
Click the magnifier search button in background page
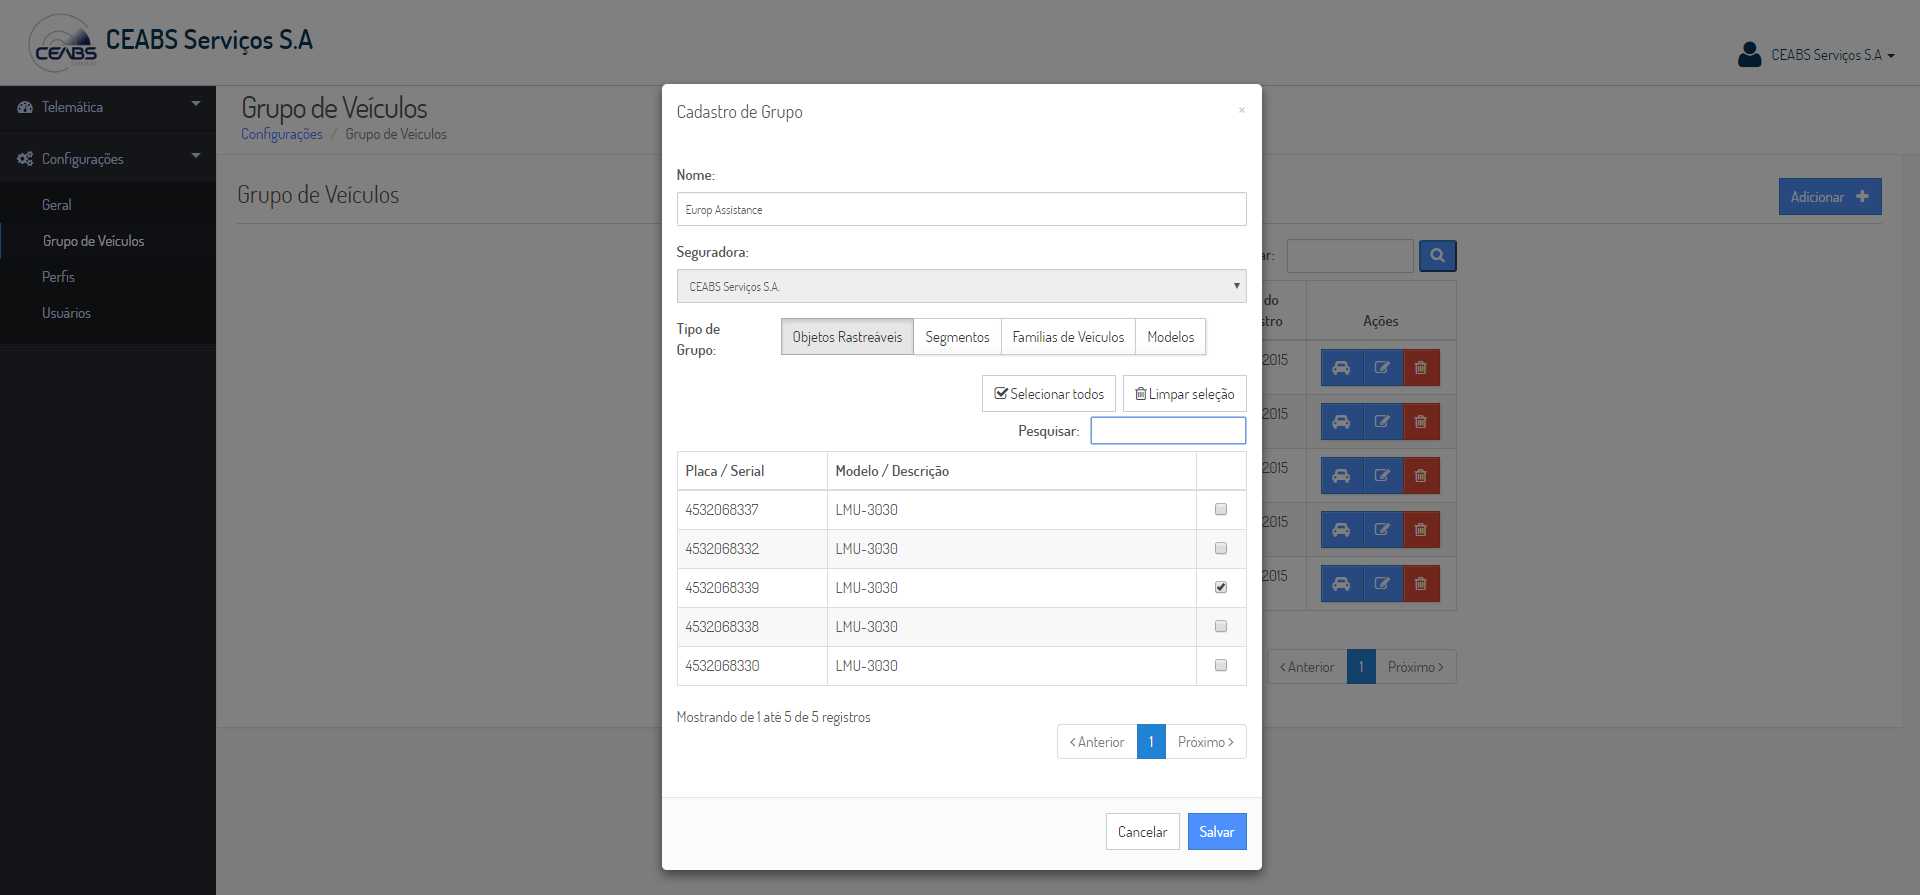point(1437,256)
